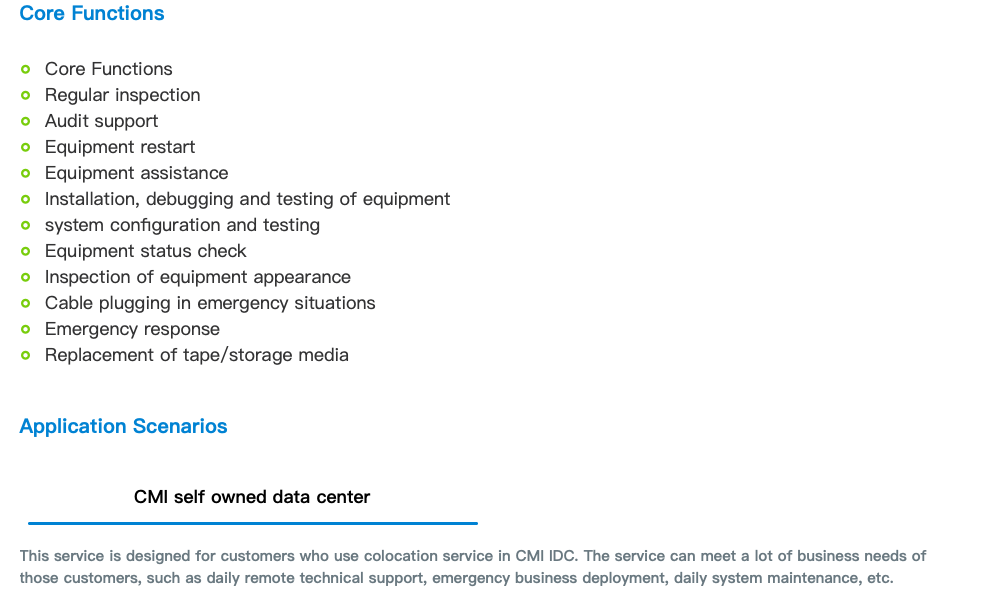Click Installation, debugging and testing of equipment
The width and height of the screenshot is (993, 606).
[x=247, y=199]
